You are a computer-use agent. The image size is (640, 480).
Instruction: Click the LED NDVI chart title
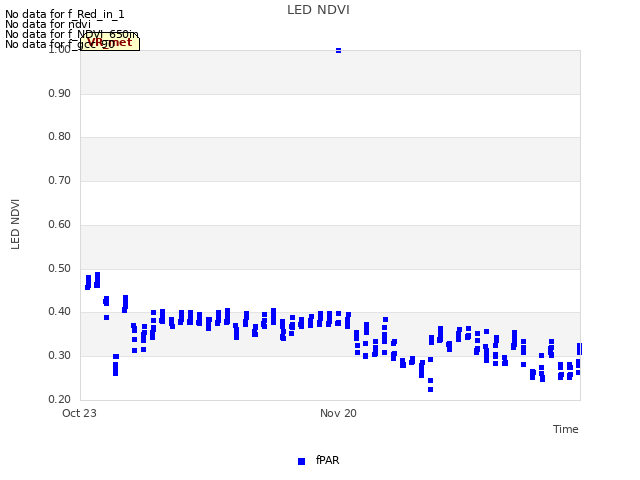(x=318, y=10)
